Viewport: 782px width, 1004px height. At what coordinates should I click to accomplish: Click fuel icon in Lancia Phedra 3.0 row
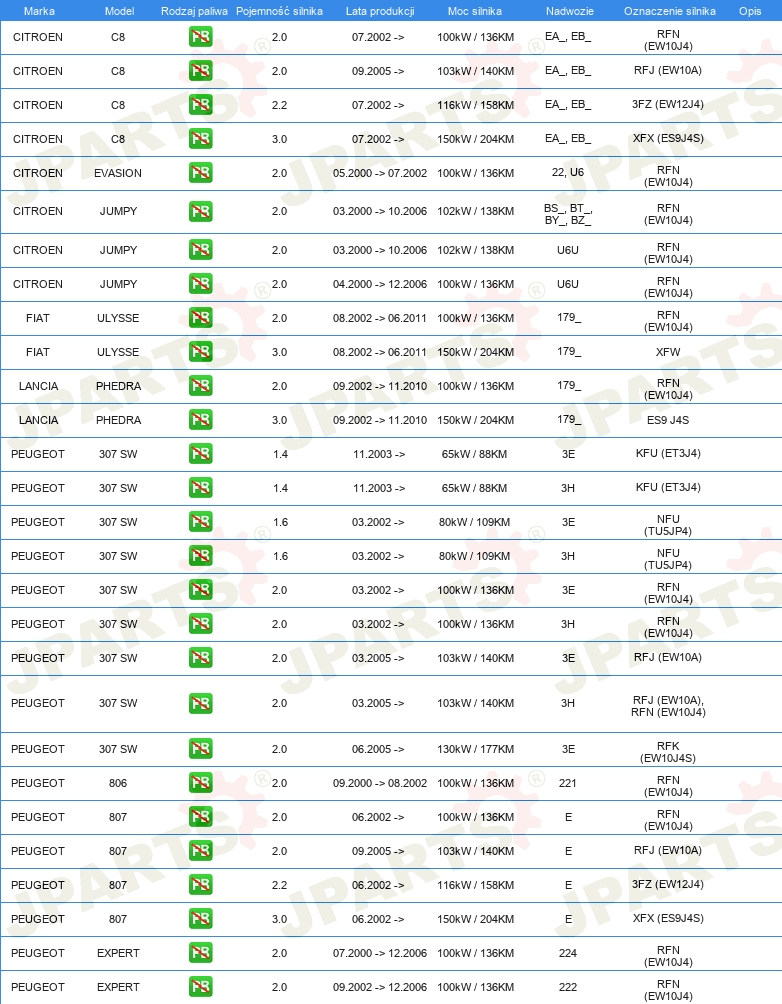200,419
